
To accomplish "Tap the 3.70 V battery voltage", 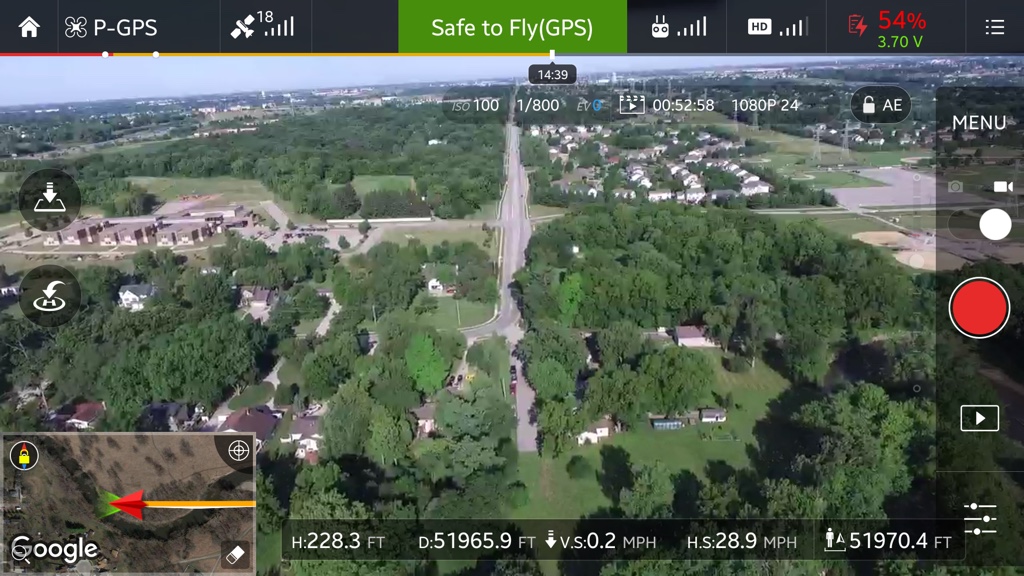I will coord(900,42).
